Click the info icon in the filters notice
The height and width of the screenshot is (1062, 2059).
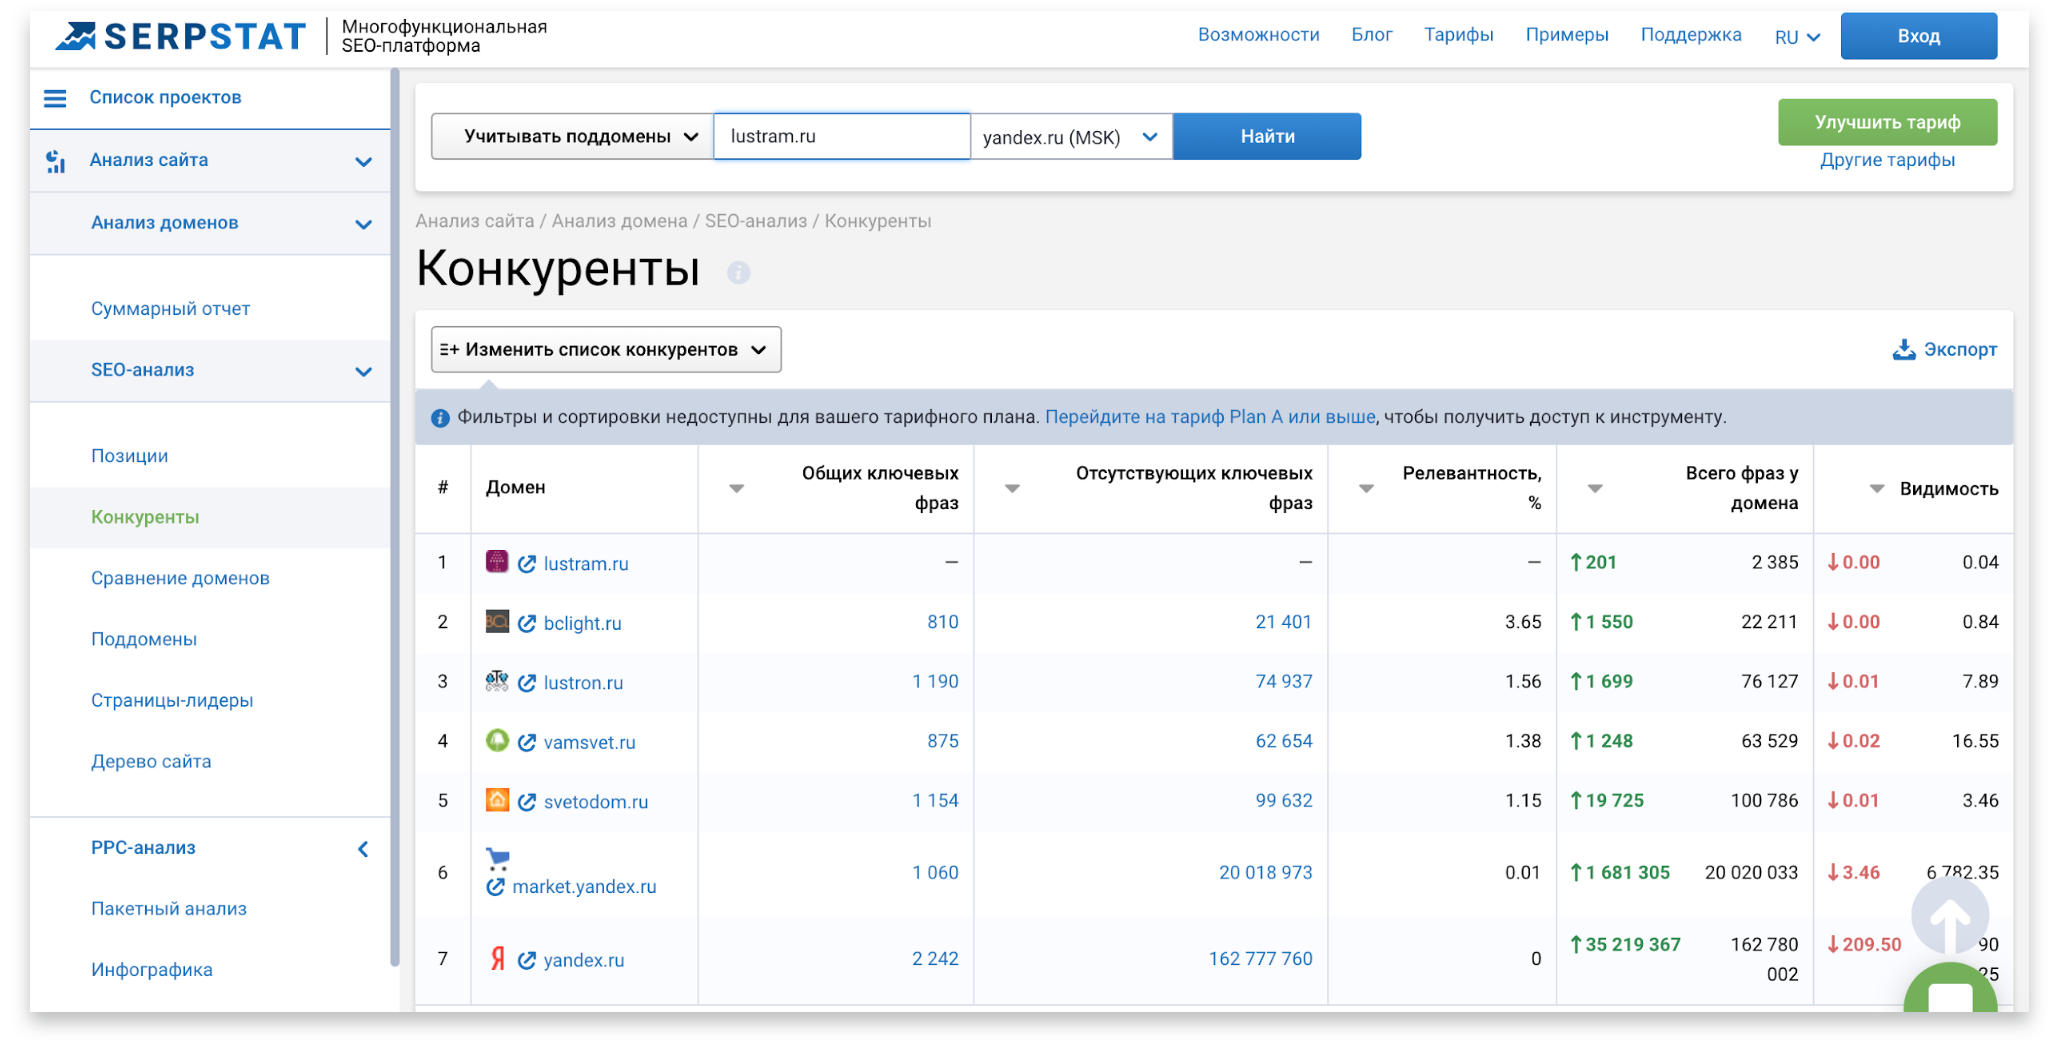440,418
